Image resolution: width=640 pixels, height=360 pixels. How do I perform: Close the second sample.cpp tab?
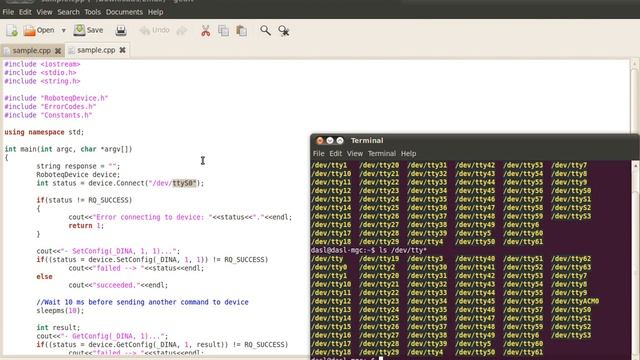pos(122,50)
